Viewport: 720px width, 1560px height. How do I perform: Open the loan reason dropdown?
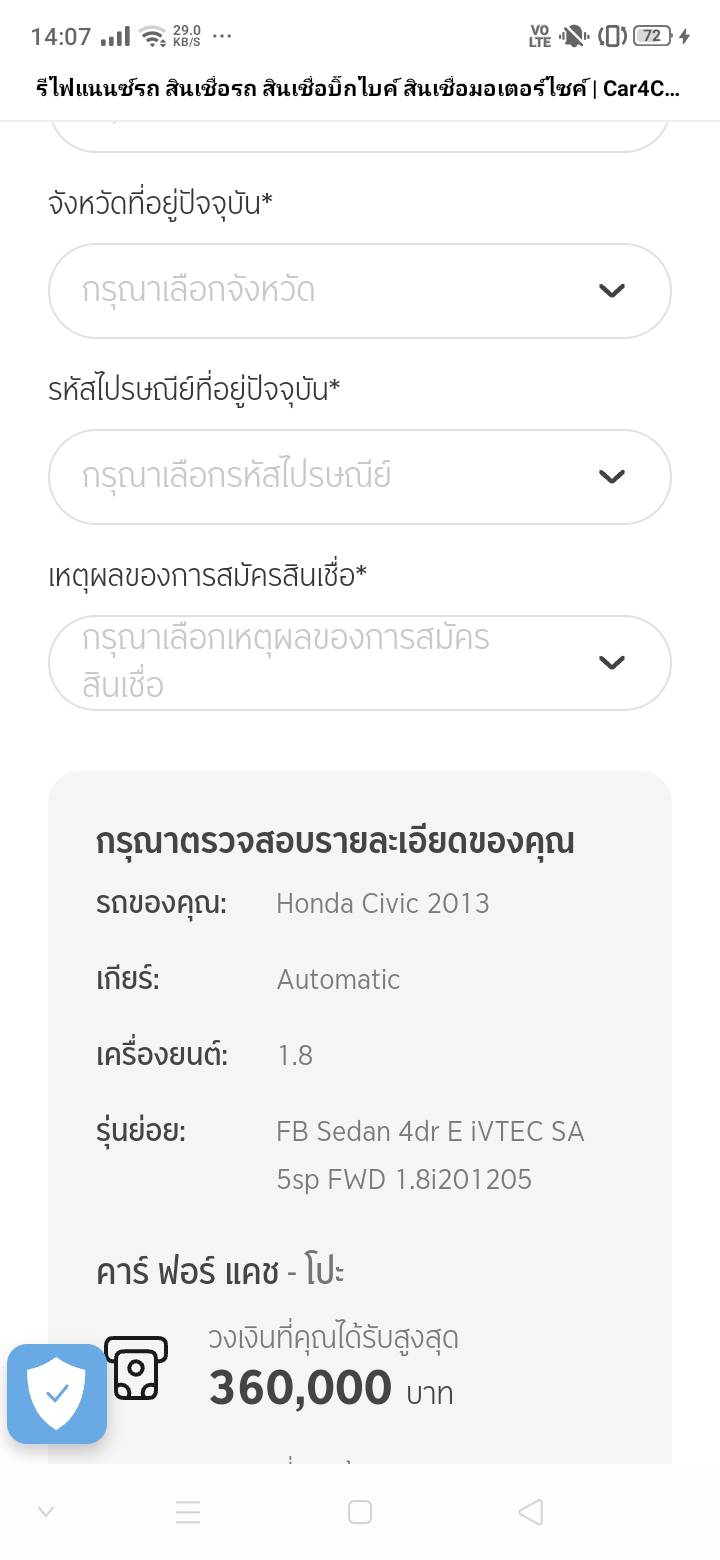320,662
